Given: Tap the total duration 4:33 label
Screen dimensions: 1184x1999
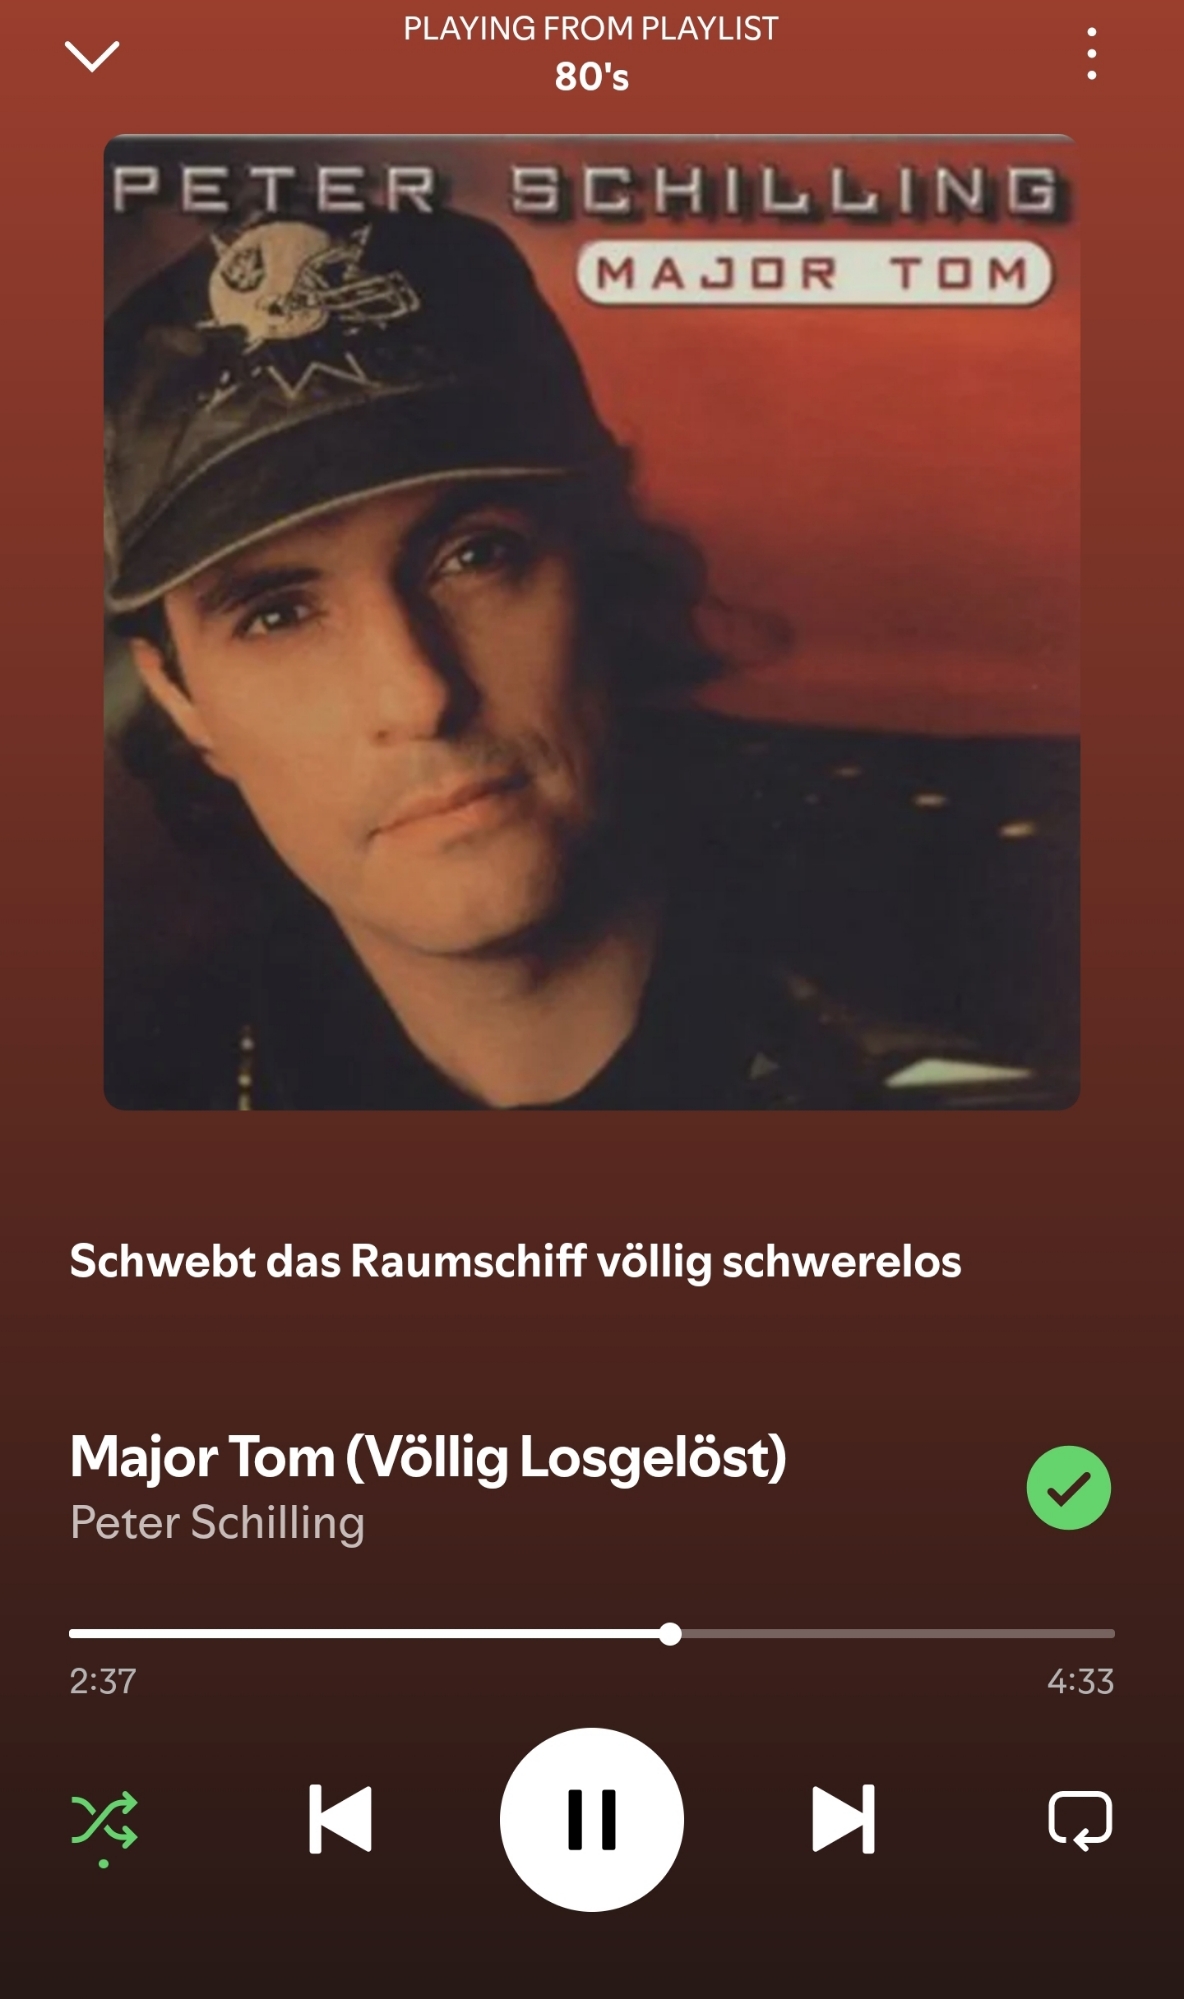Looking at the screenshot, I should pyautogui.click(x=1080, y=1681).
